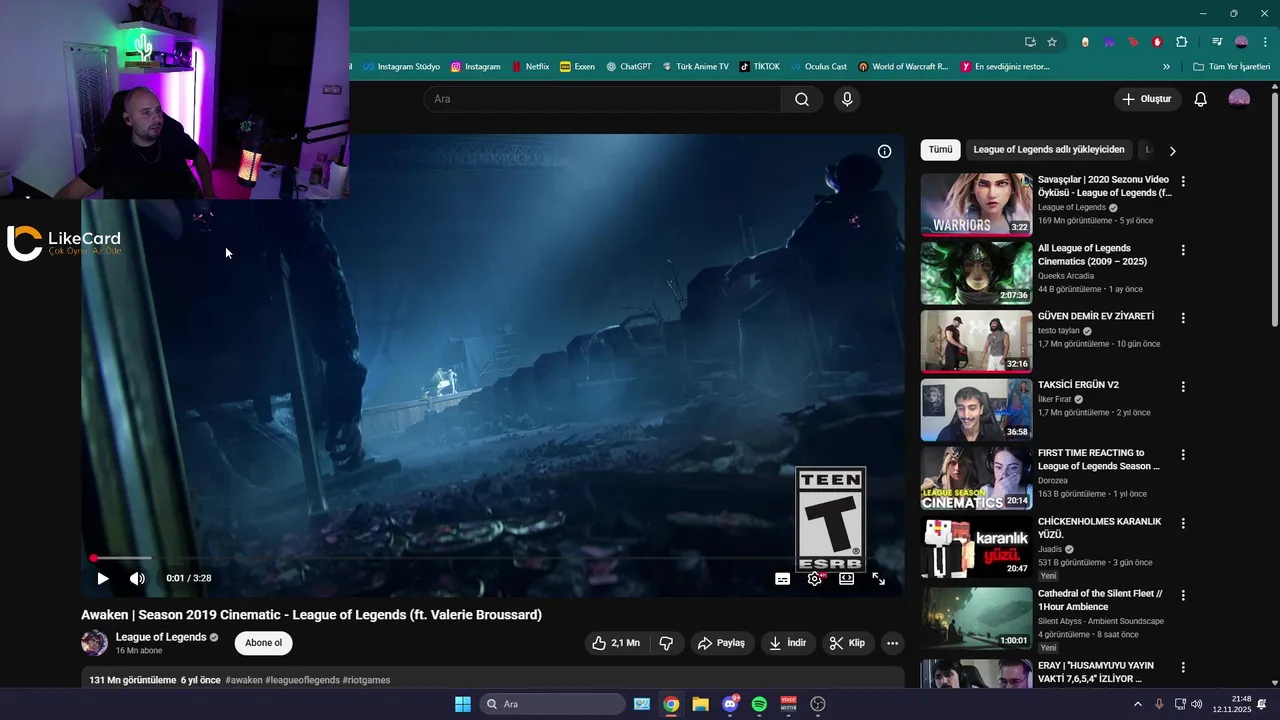The image size is (1280, 720).
Task: Open Tüm Yer İşaretleri bookmarks folder
Action: tap(1232, 67)
